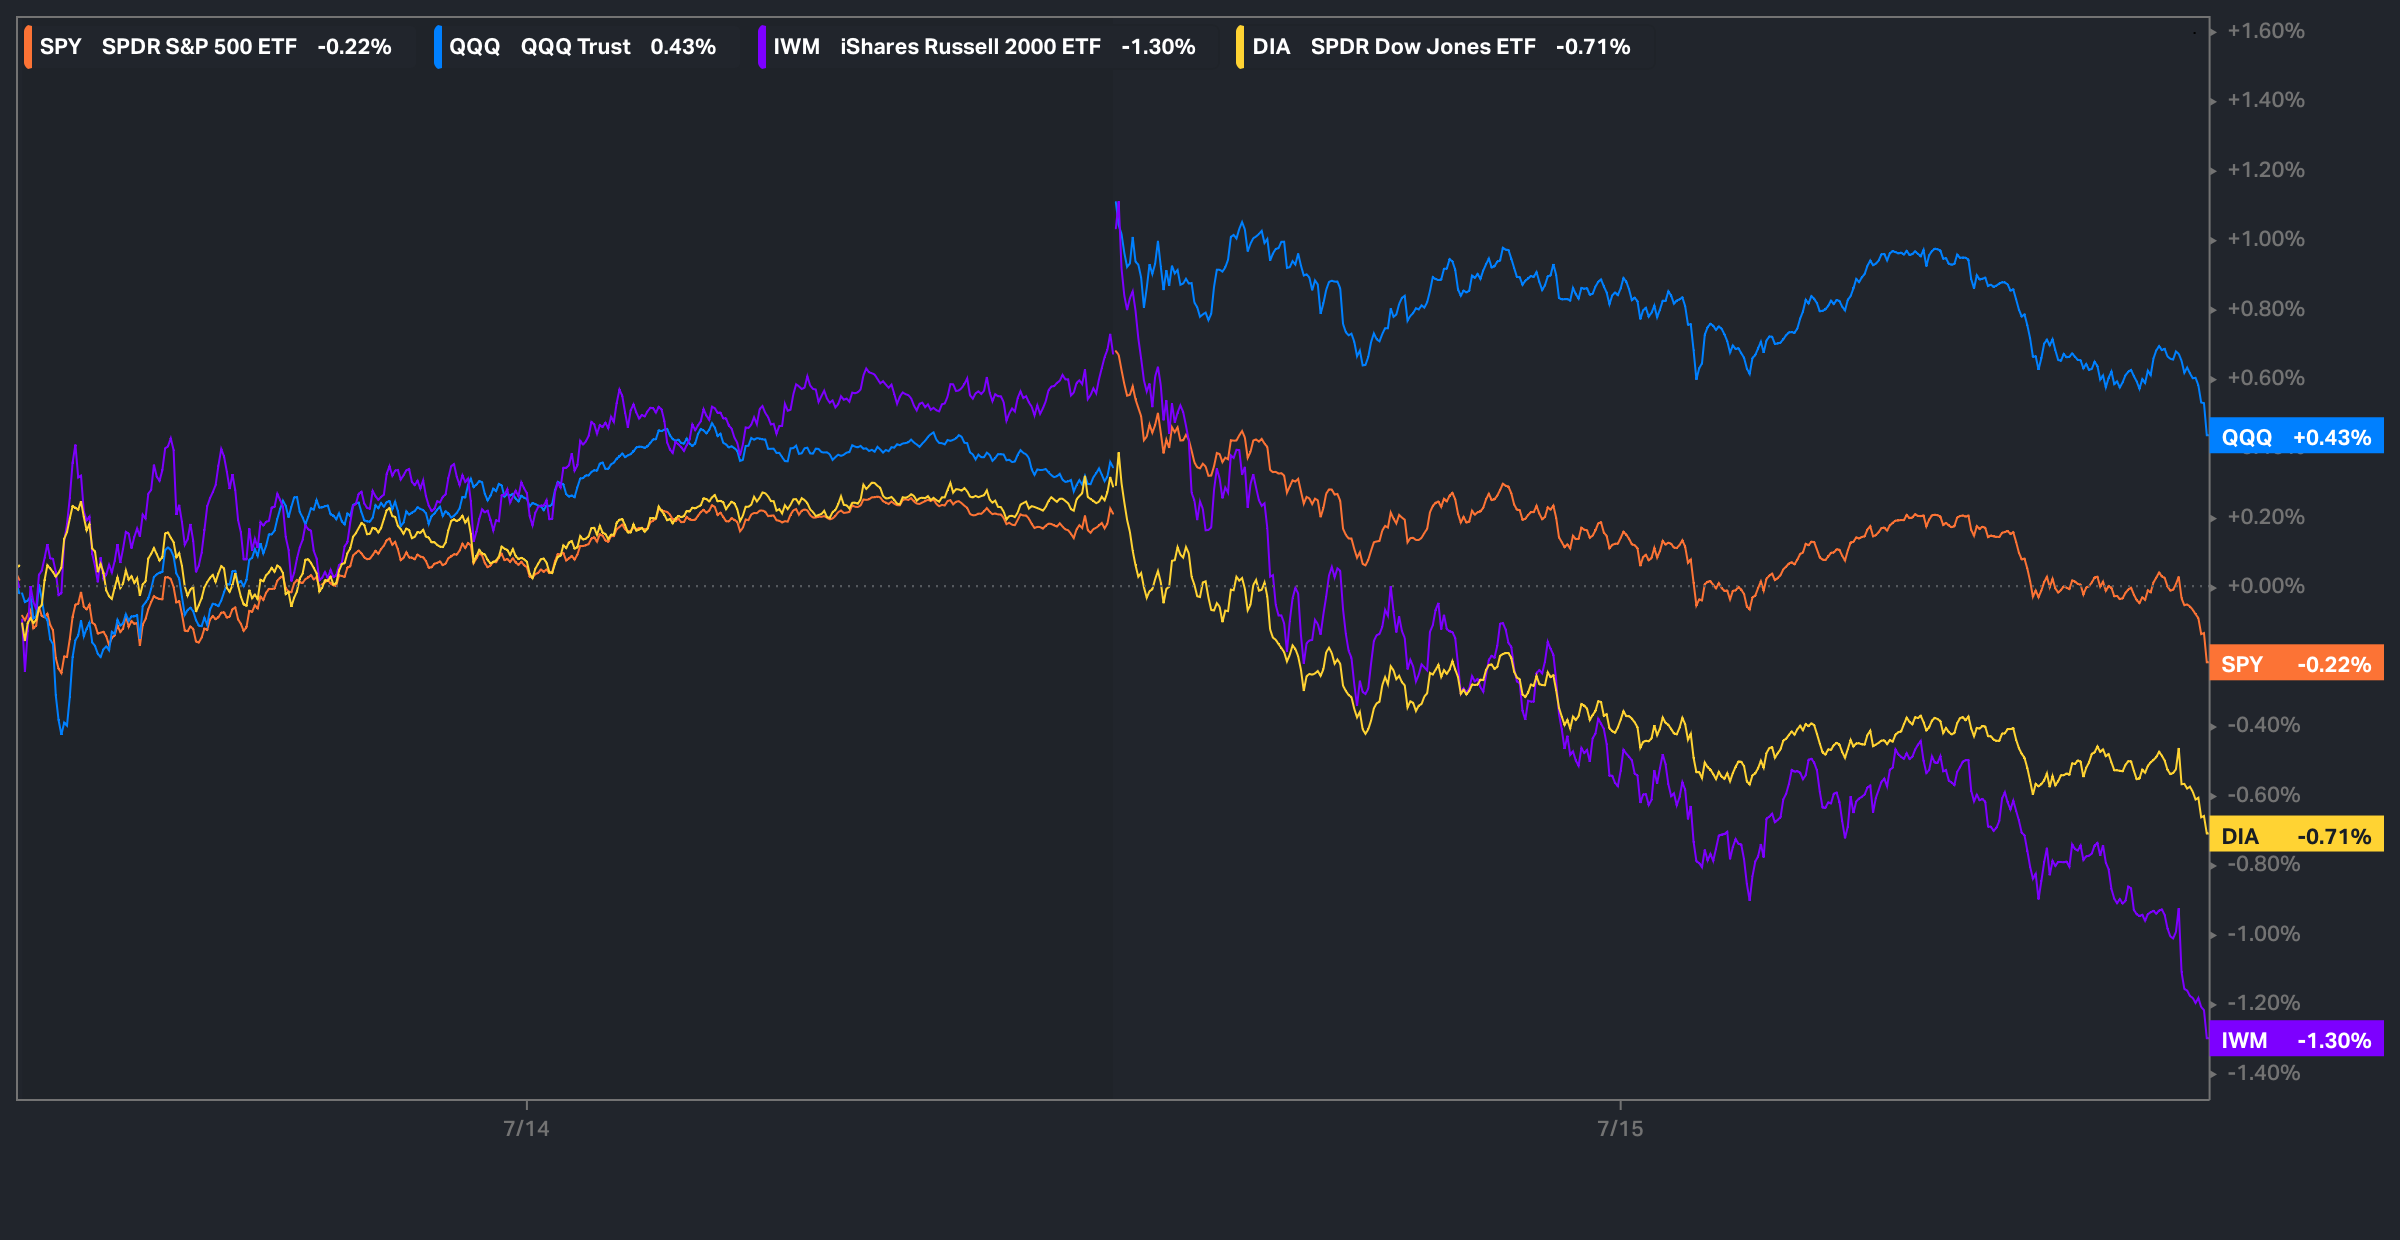The width and height of the screenshot is (2400, 1240).
Task: Click the 7/14 date label on time axis
Action: click(x=526, y=1129)
